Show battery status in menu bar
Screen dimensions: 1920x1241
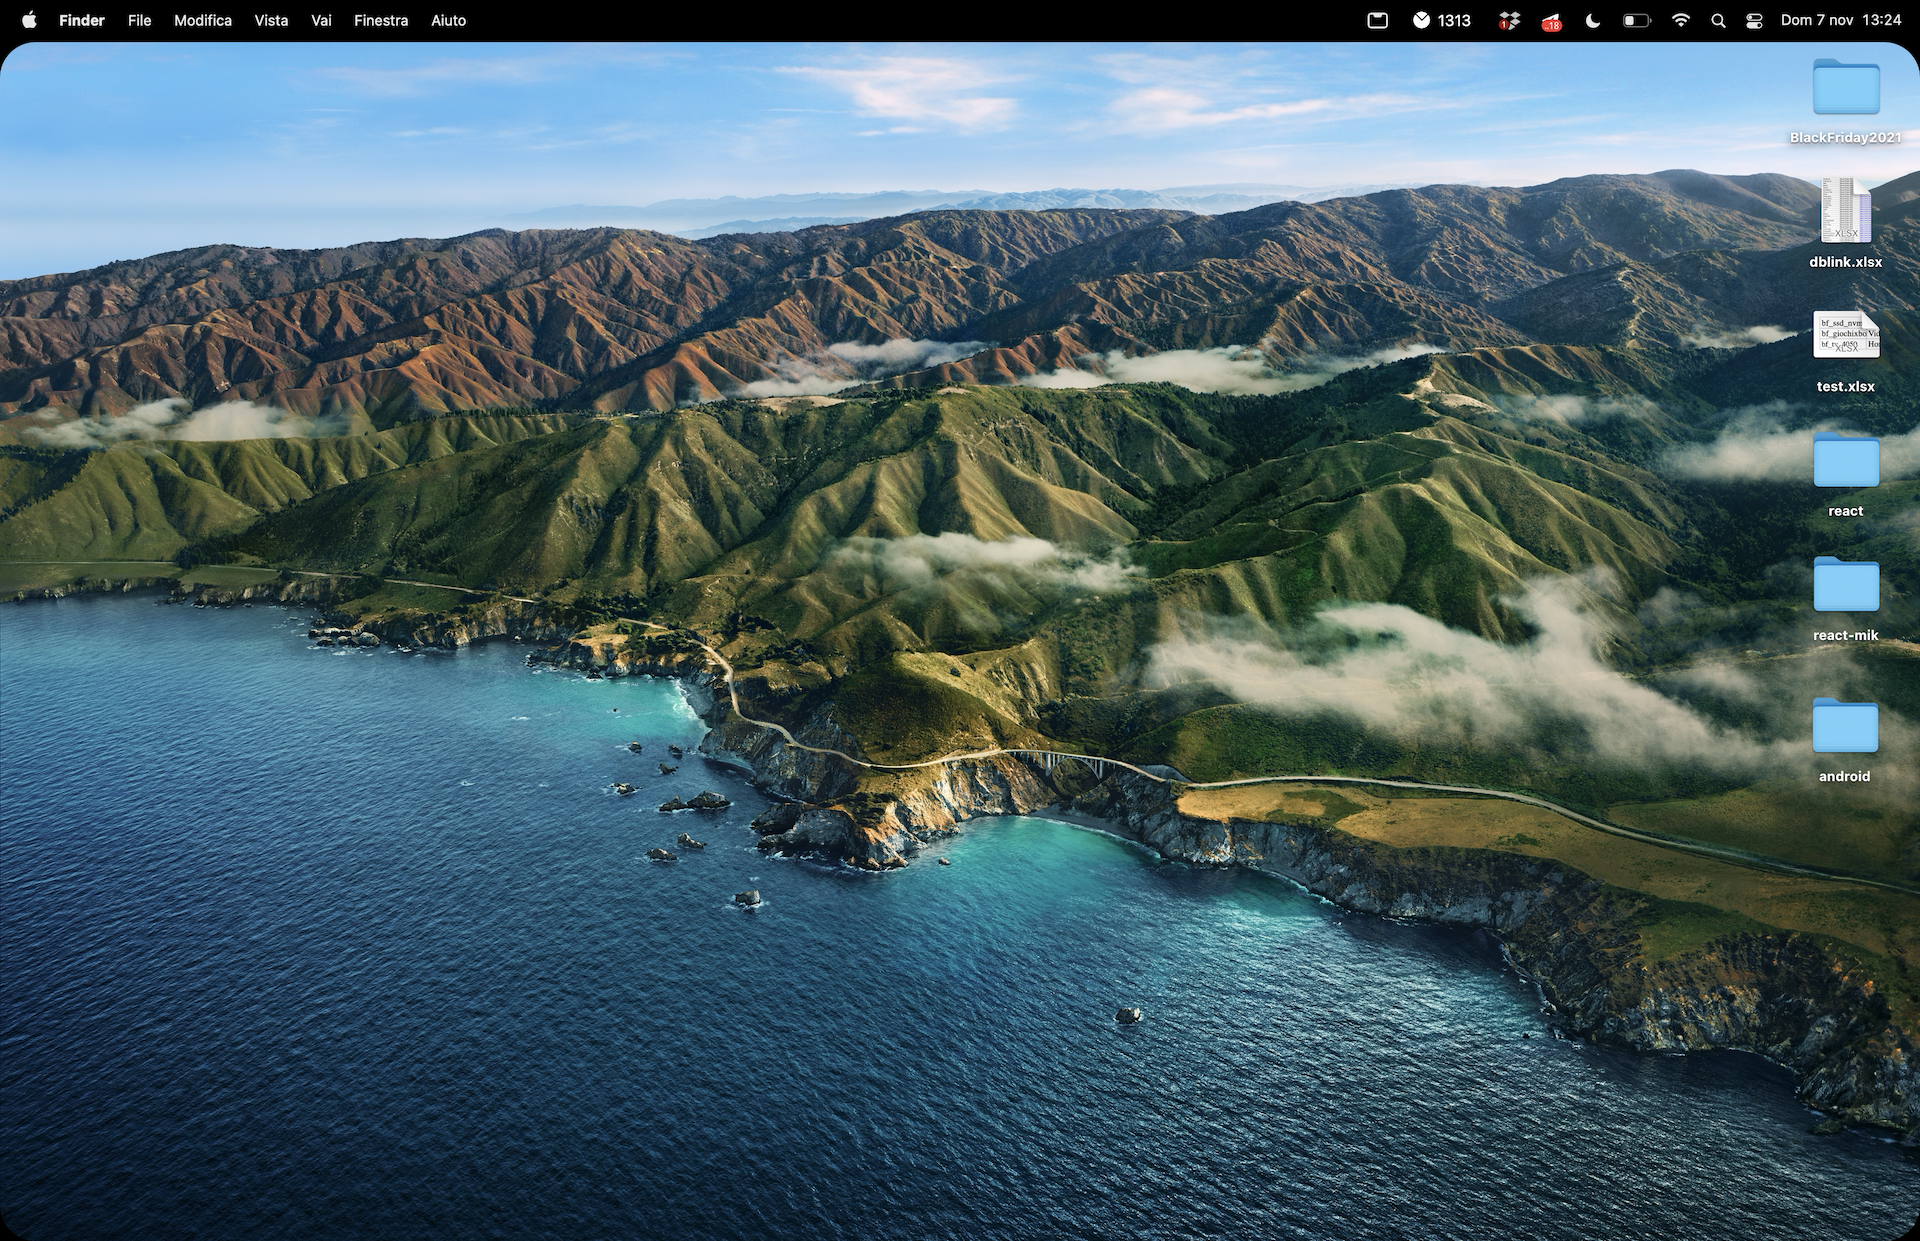click(x=1636, y=20)
